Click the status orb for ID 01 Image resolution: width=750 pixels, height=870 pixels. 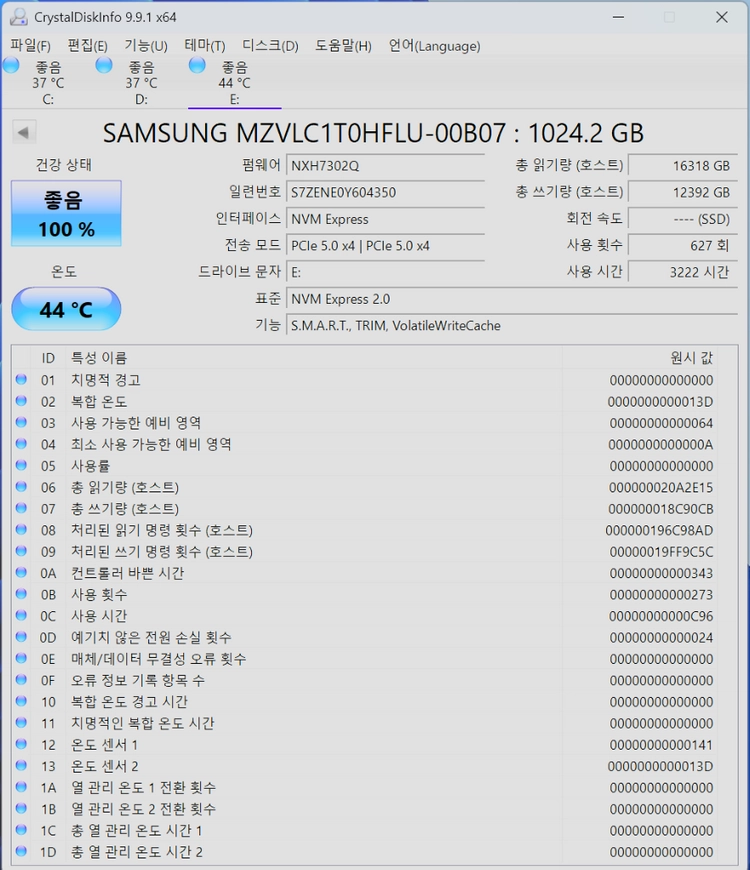(x=21, y=380)
